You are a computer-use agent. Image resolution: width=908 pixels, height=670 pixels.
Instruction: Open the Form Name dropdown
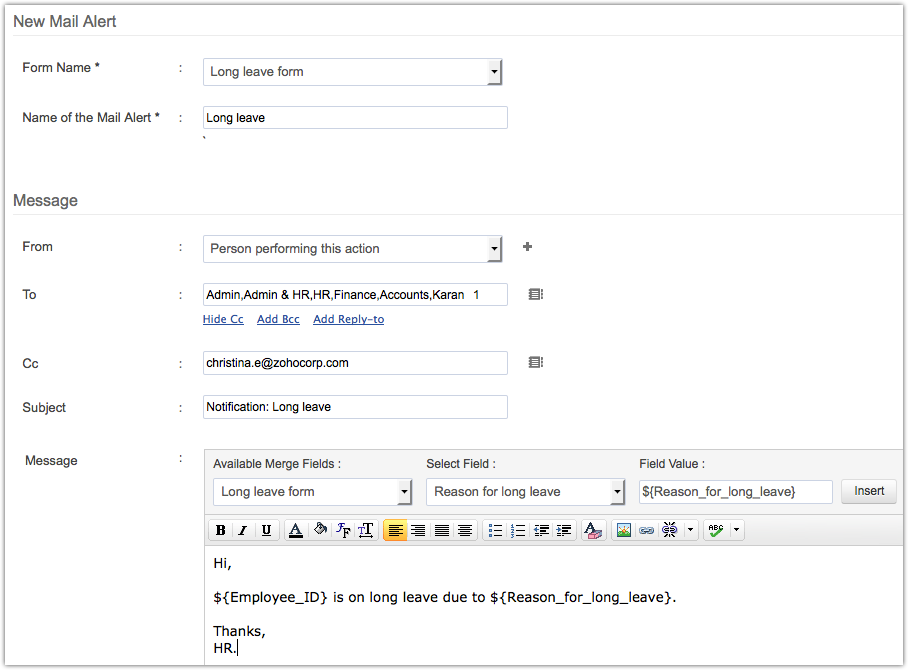[493, 72]
